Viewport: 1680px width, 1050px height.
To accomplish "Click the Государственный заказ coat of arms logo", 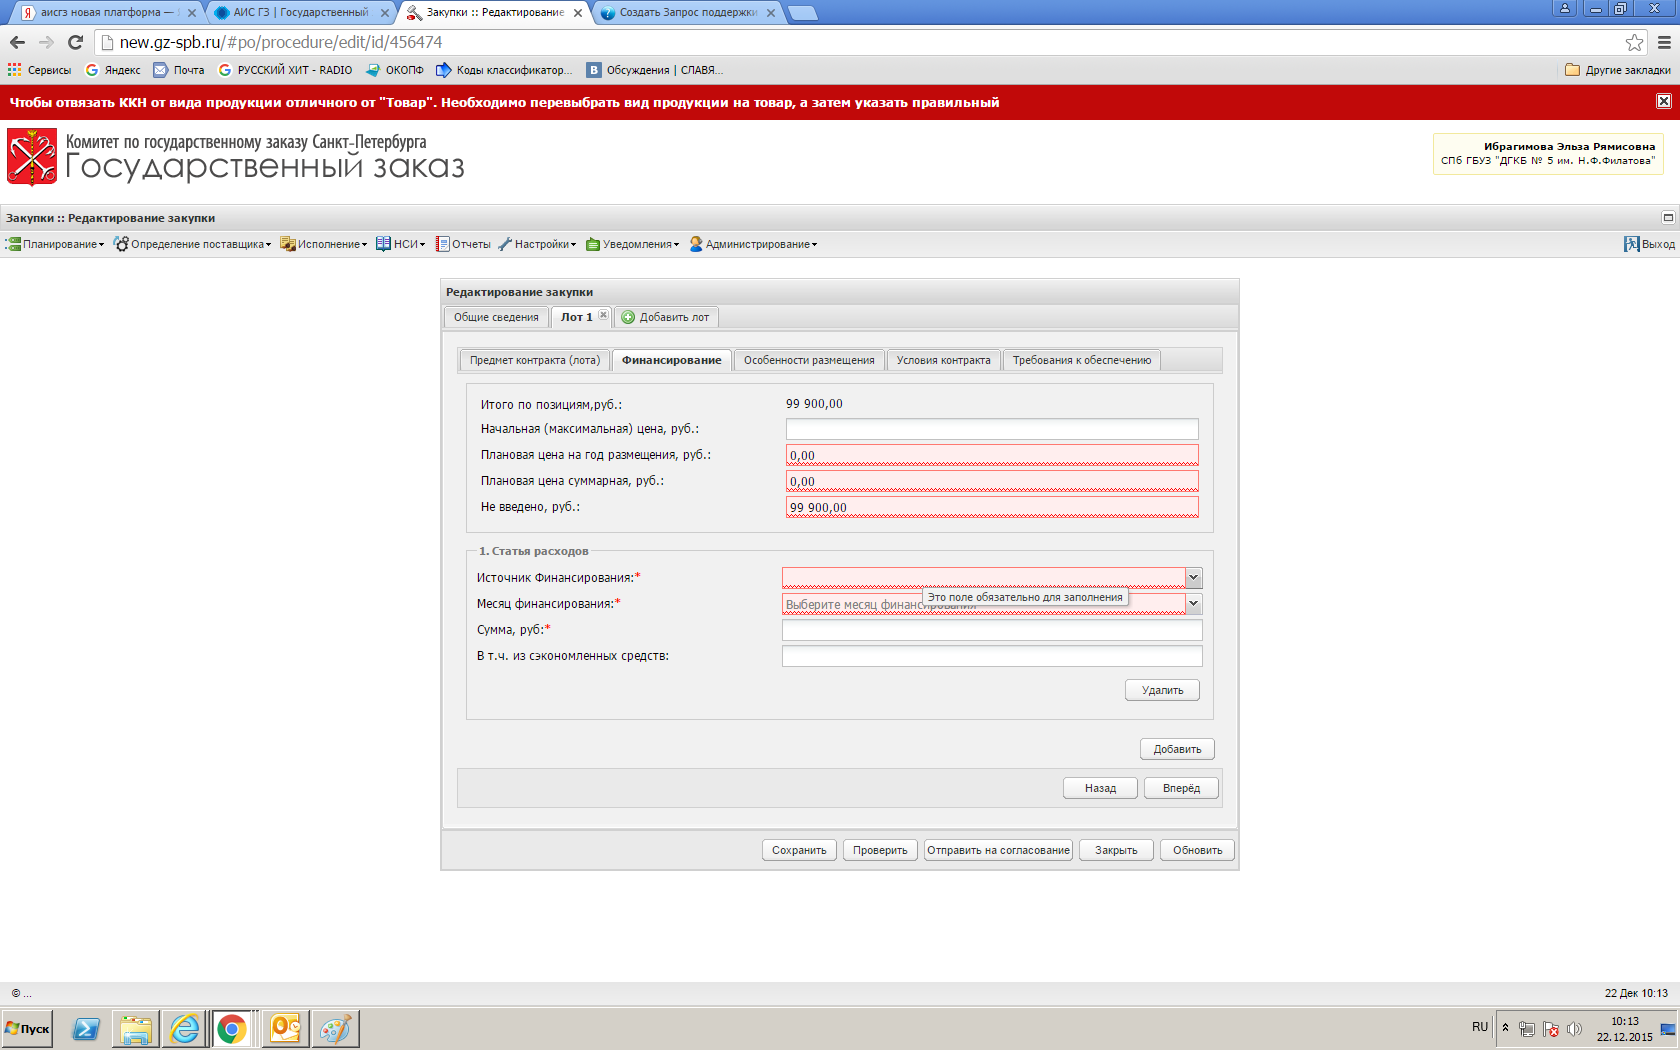I will click(x=32, y=157).
